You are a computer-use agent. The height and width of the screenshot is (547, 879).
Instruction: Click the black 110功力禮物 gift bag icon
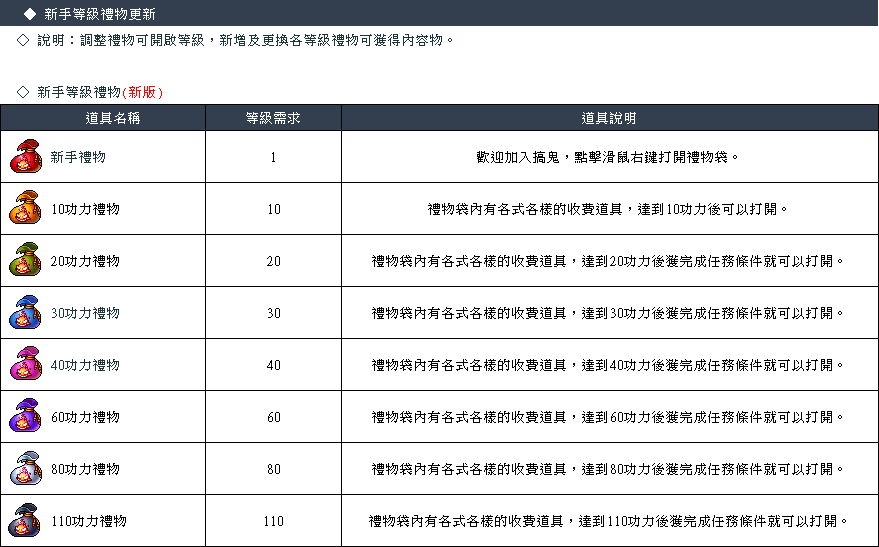click(26, 521)
